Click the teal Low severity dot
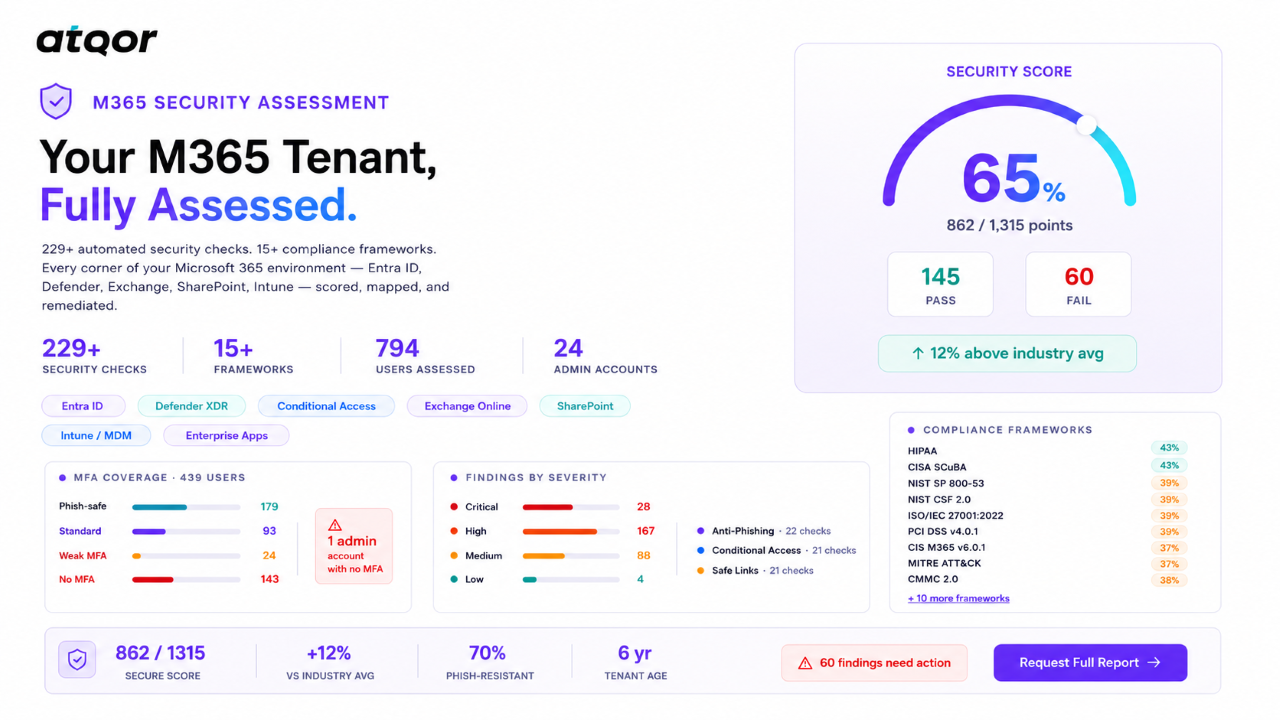The width and height of the screenshot is (1280, 720). click(454, 579)
